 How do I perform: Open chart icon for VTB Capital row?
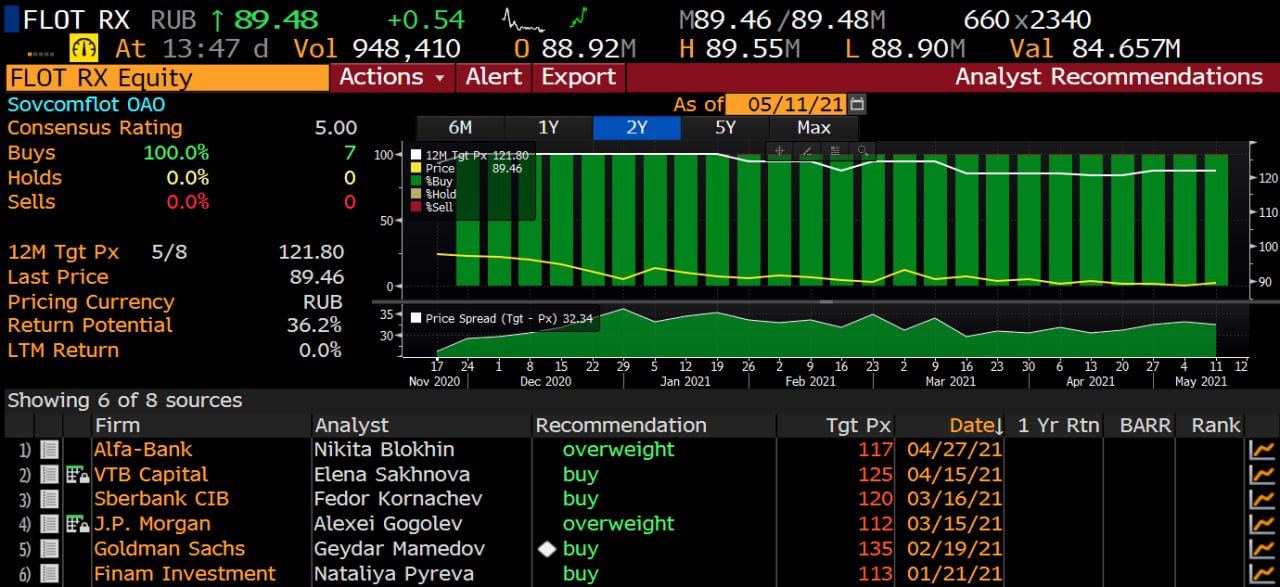[x=1263, y=475]
